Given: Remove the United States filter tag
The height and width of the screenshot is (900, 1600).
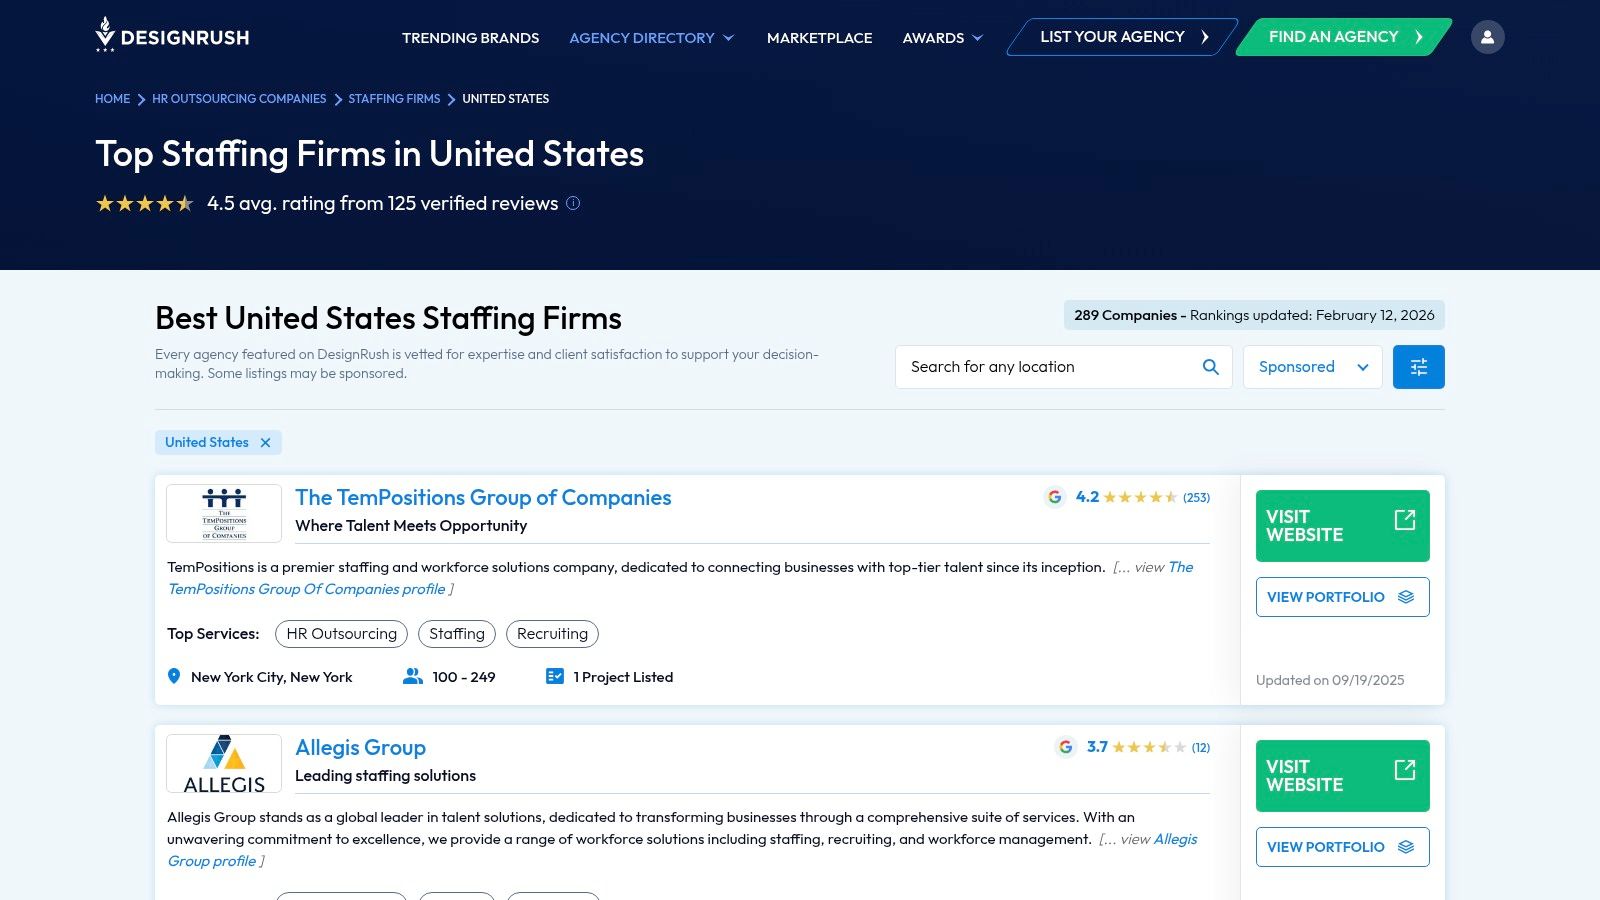Looking at the screenshot, I should click(265, 443).
